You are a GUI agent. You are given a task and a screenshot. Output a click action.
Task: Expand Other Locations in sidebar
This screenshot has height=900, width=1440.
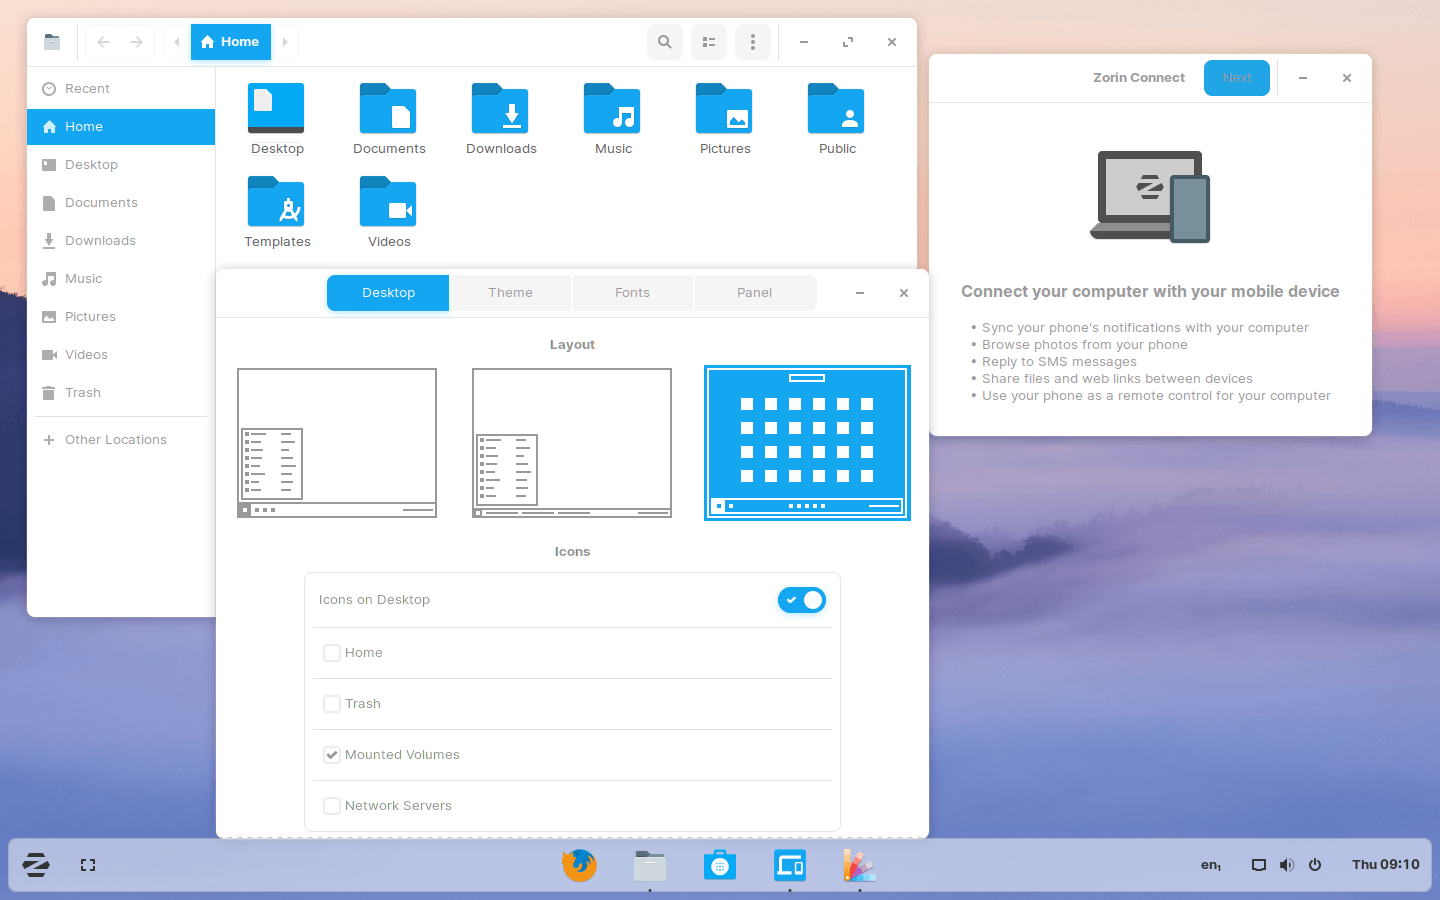115,440
